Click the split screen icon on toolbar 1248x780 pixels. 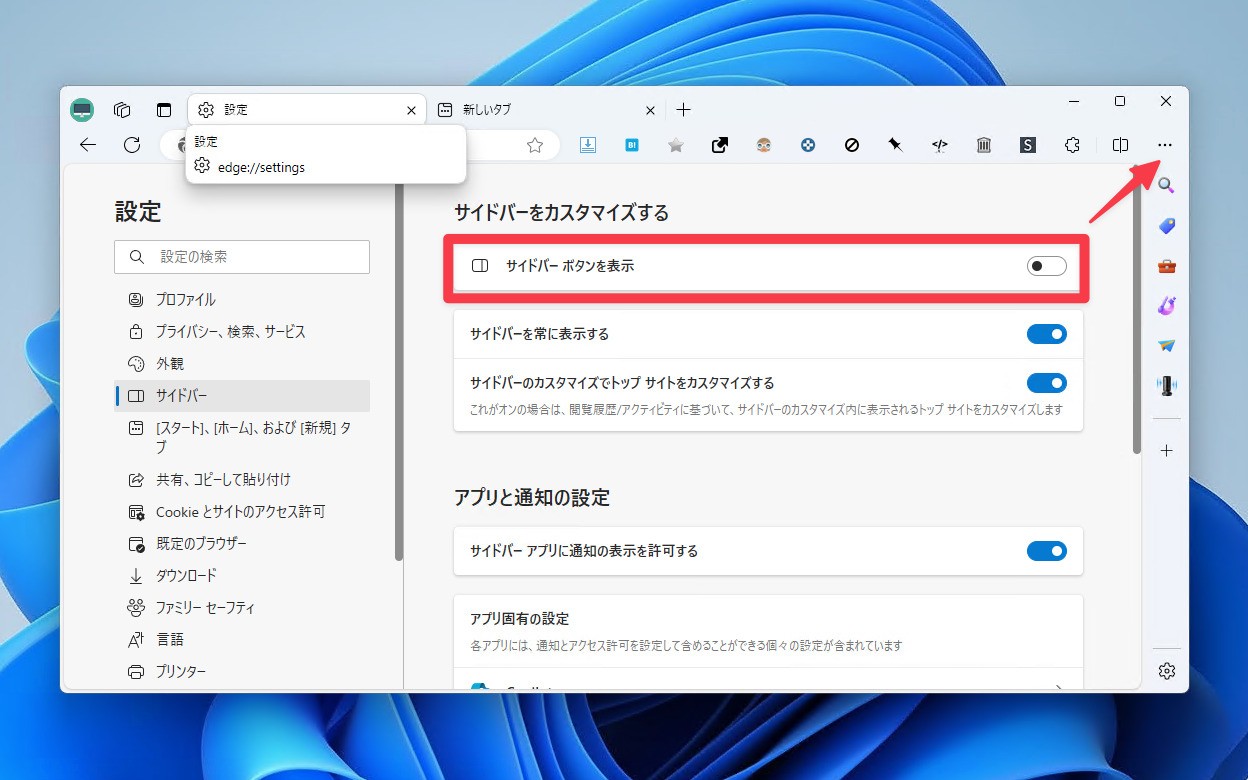click(1120, 145)
